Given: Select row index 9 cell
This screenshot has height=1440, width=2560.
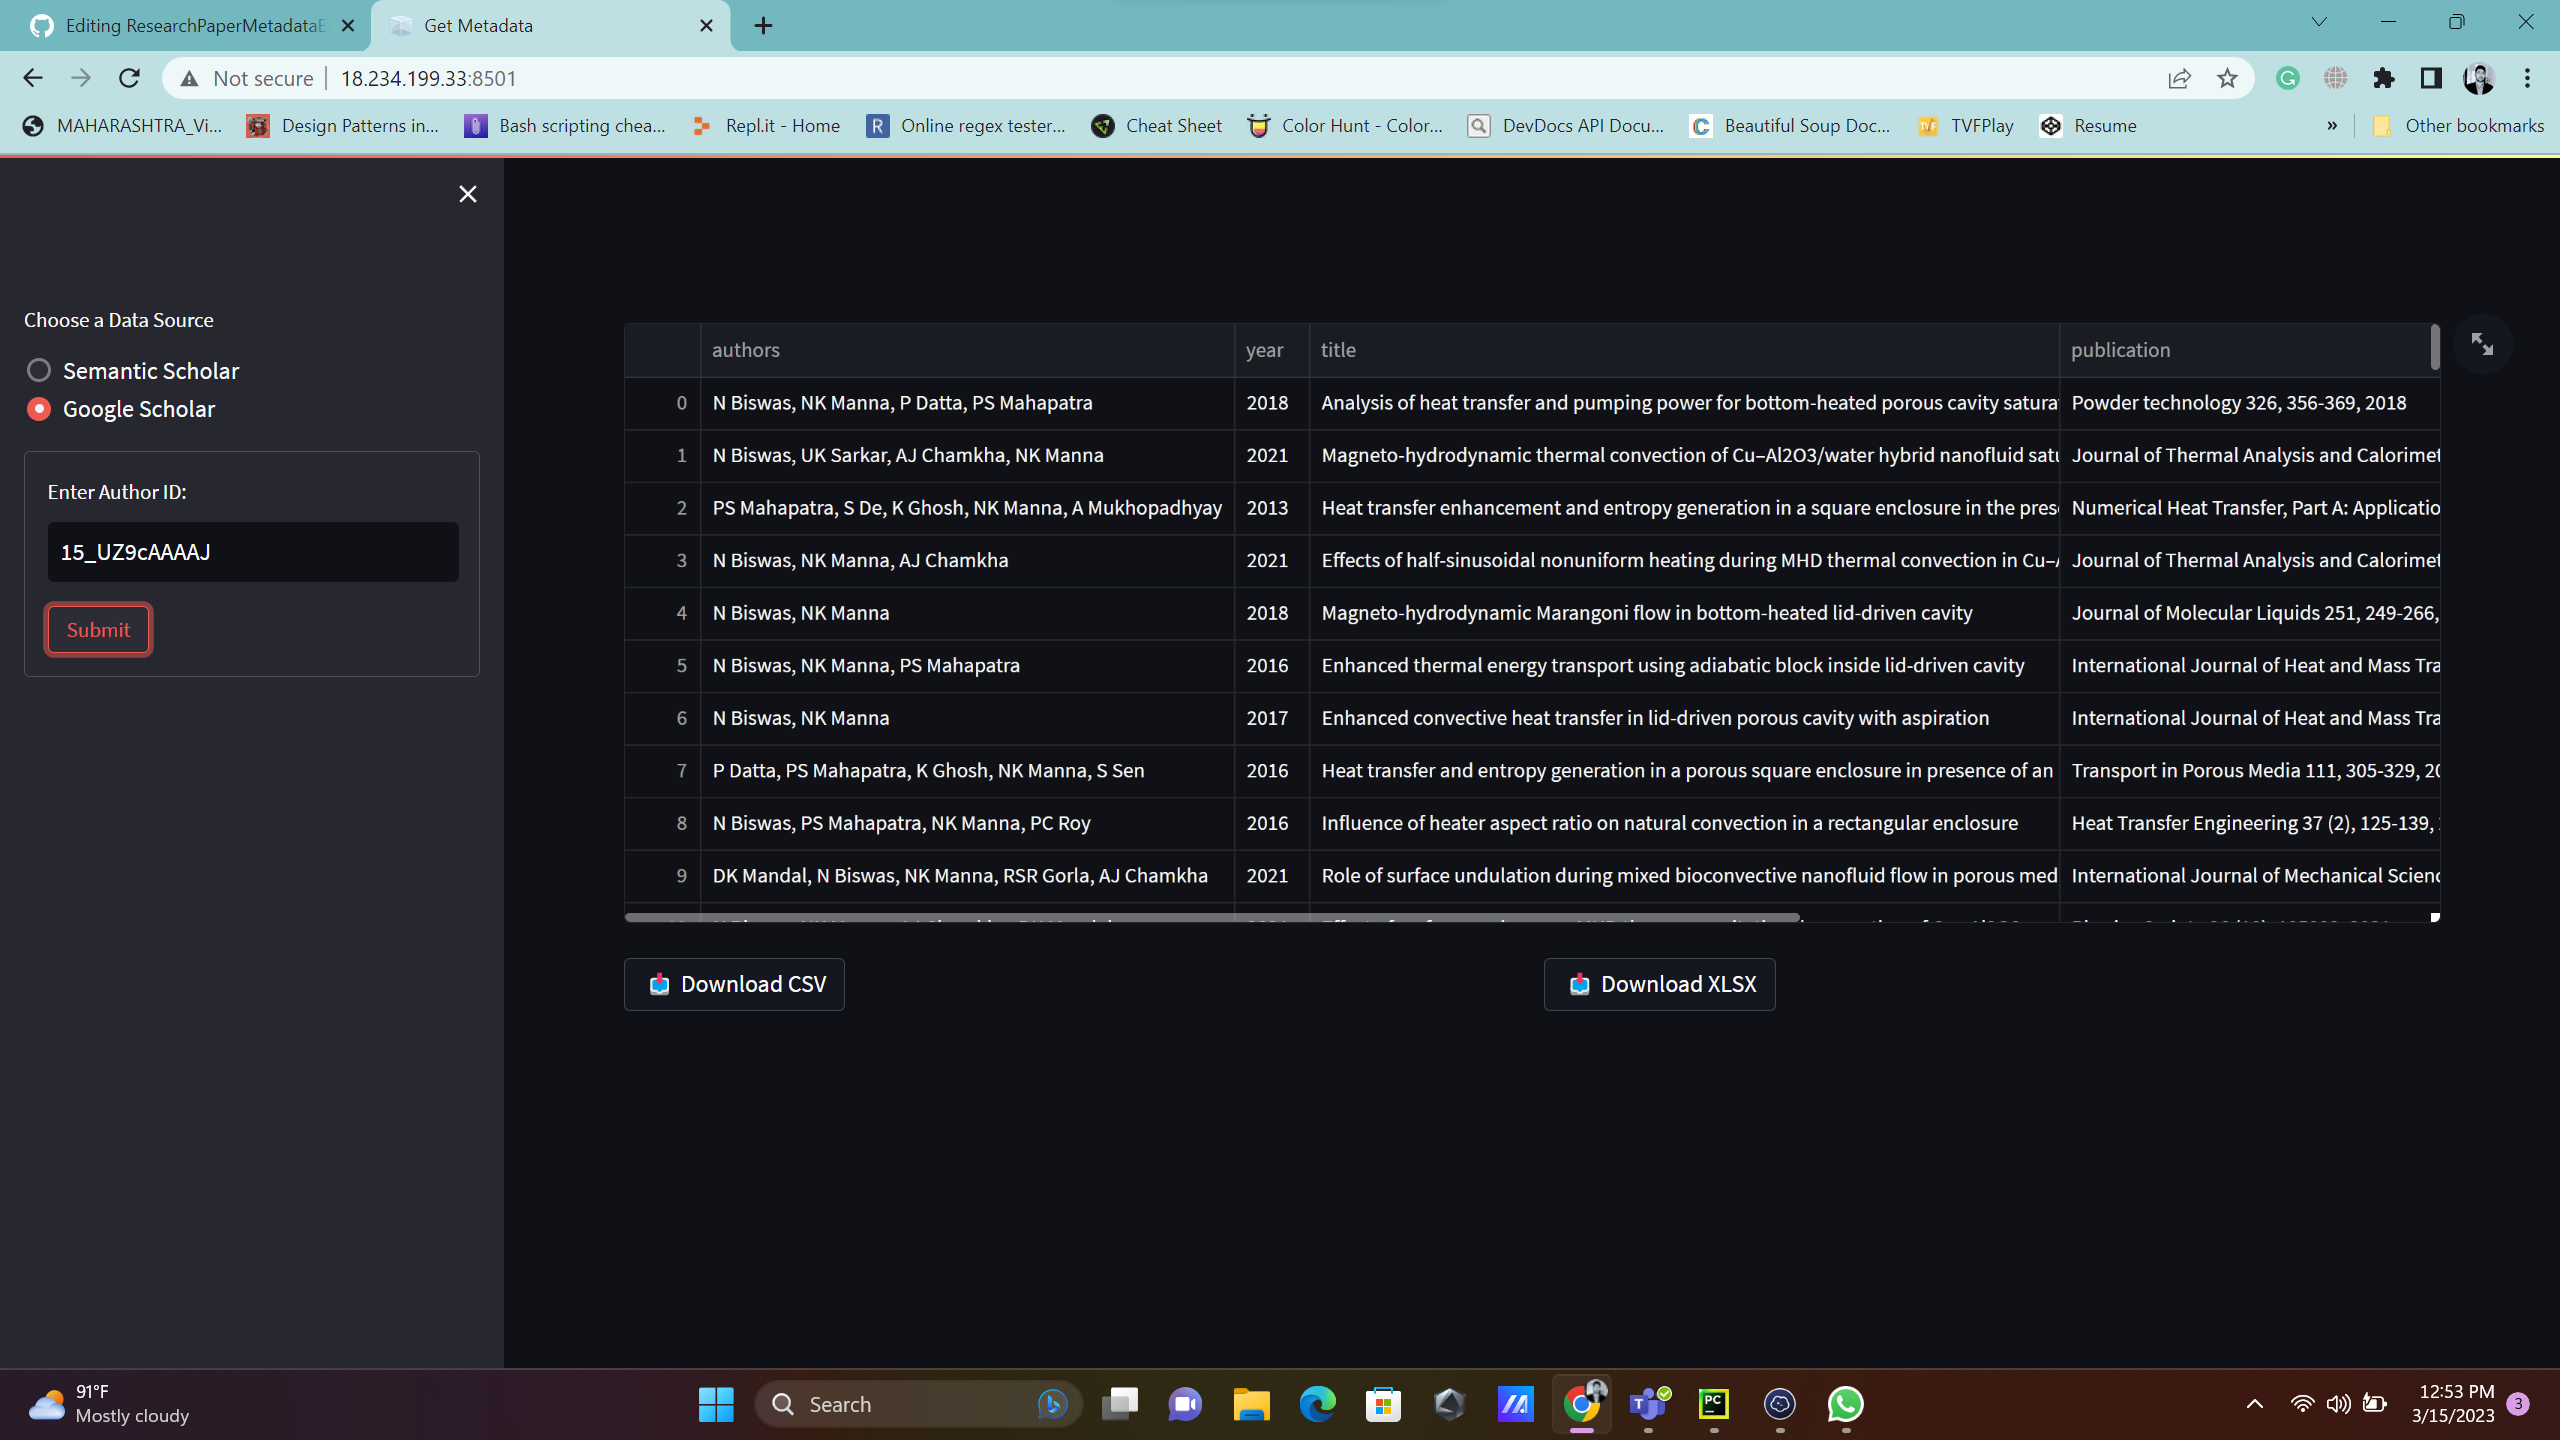Looking at the screenshot, I should (662, 876).
